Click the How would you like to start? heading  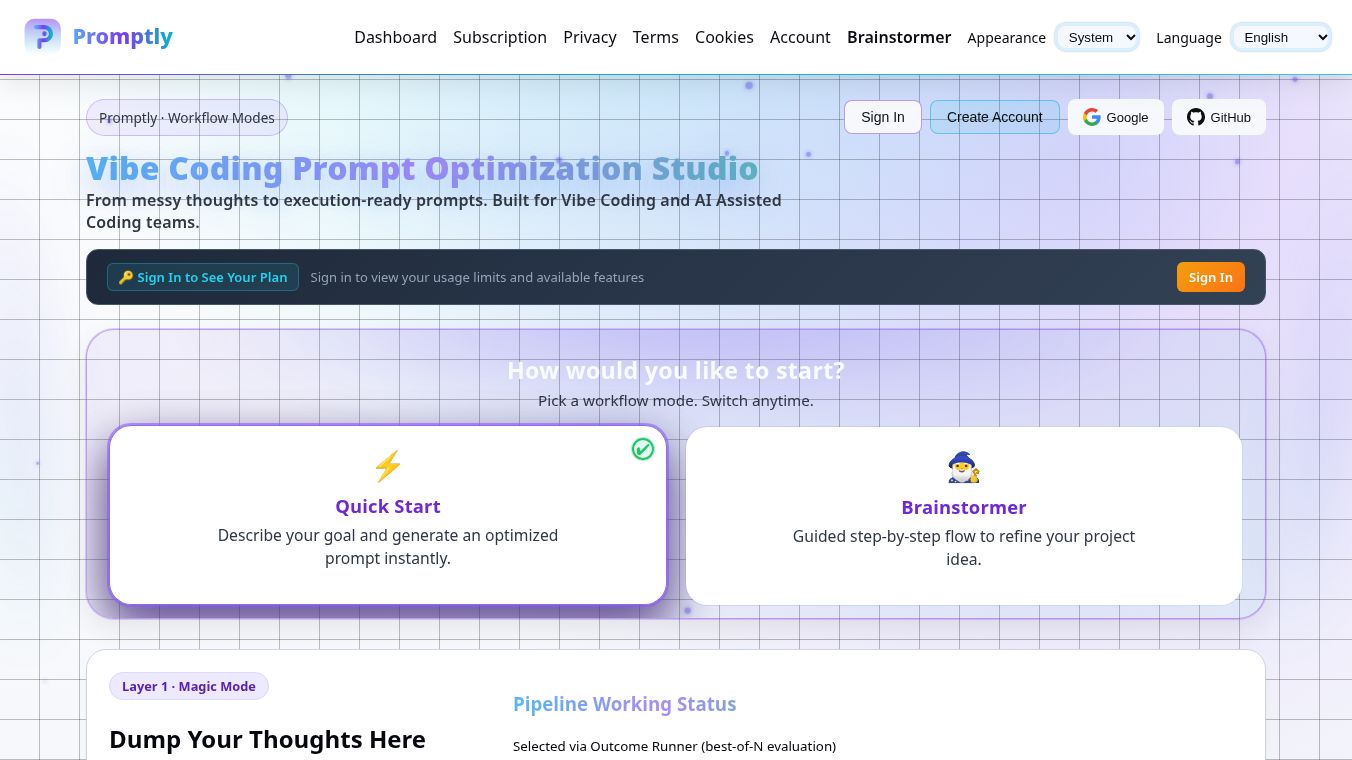(676, 371)
